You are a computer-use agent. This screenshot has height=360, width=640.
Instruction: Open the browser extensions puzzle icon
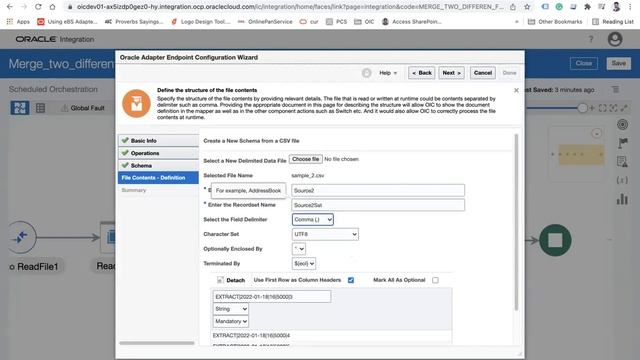click(x=587, y=7)
